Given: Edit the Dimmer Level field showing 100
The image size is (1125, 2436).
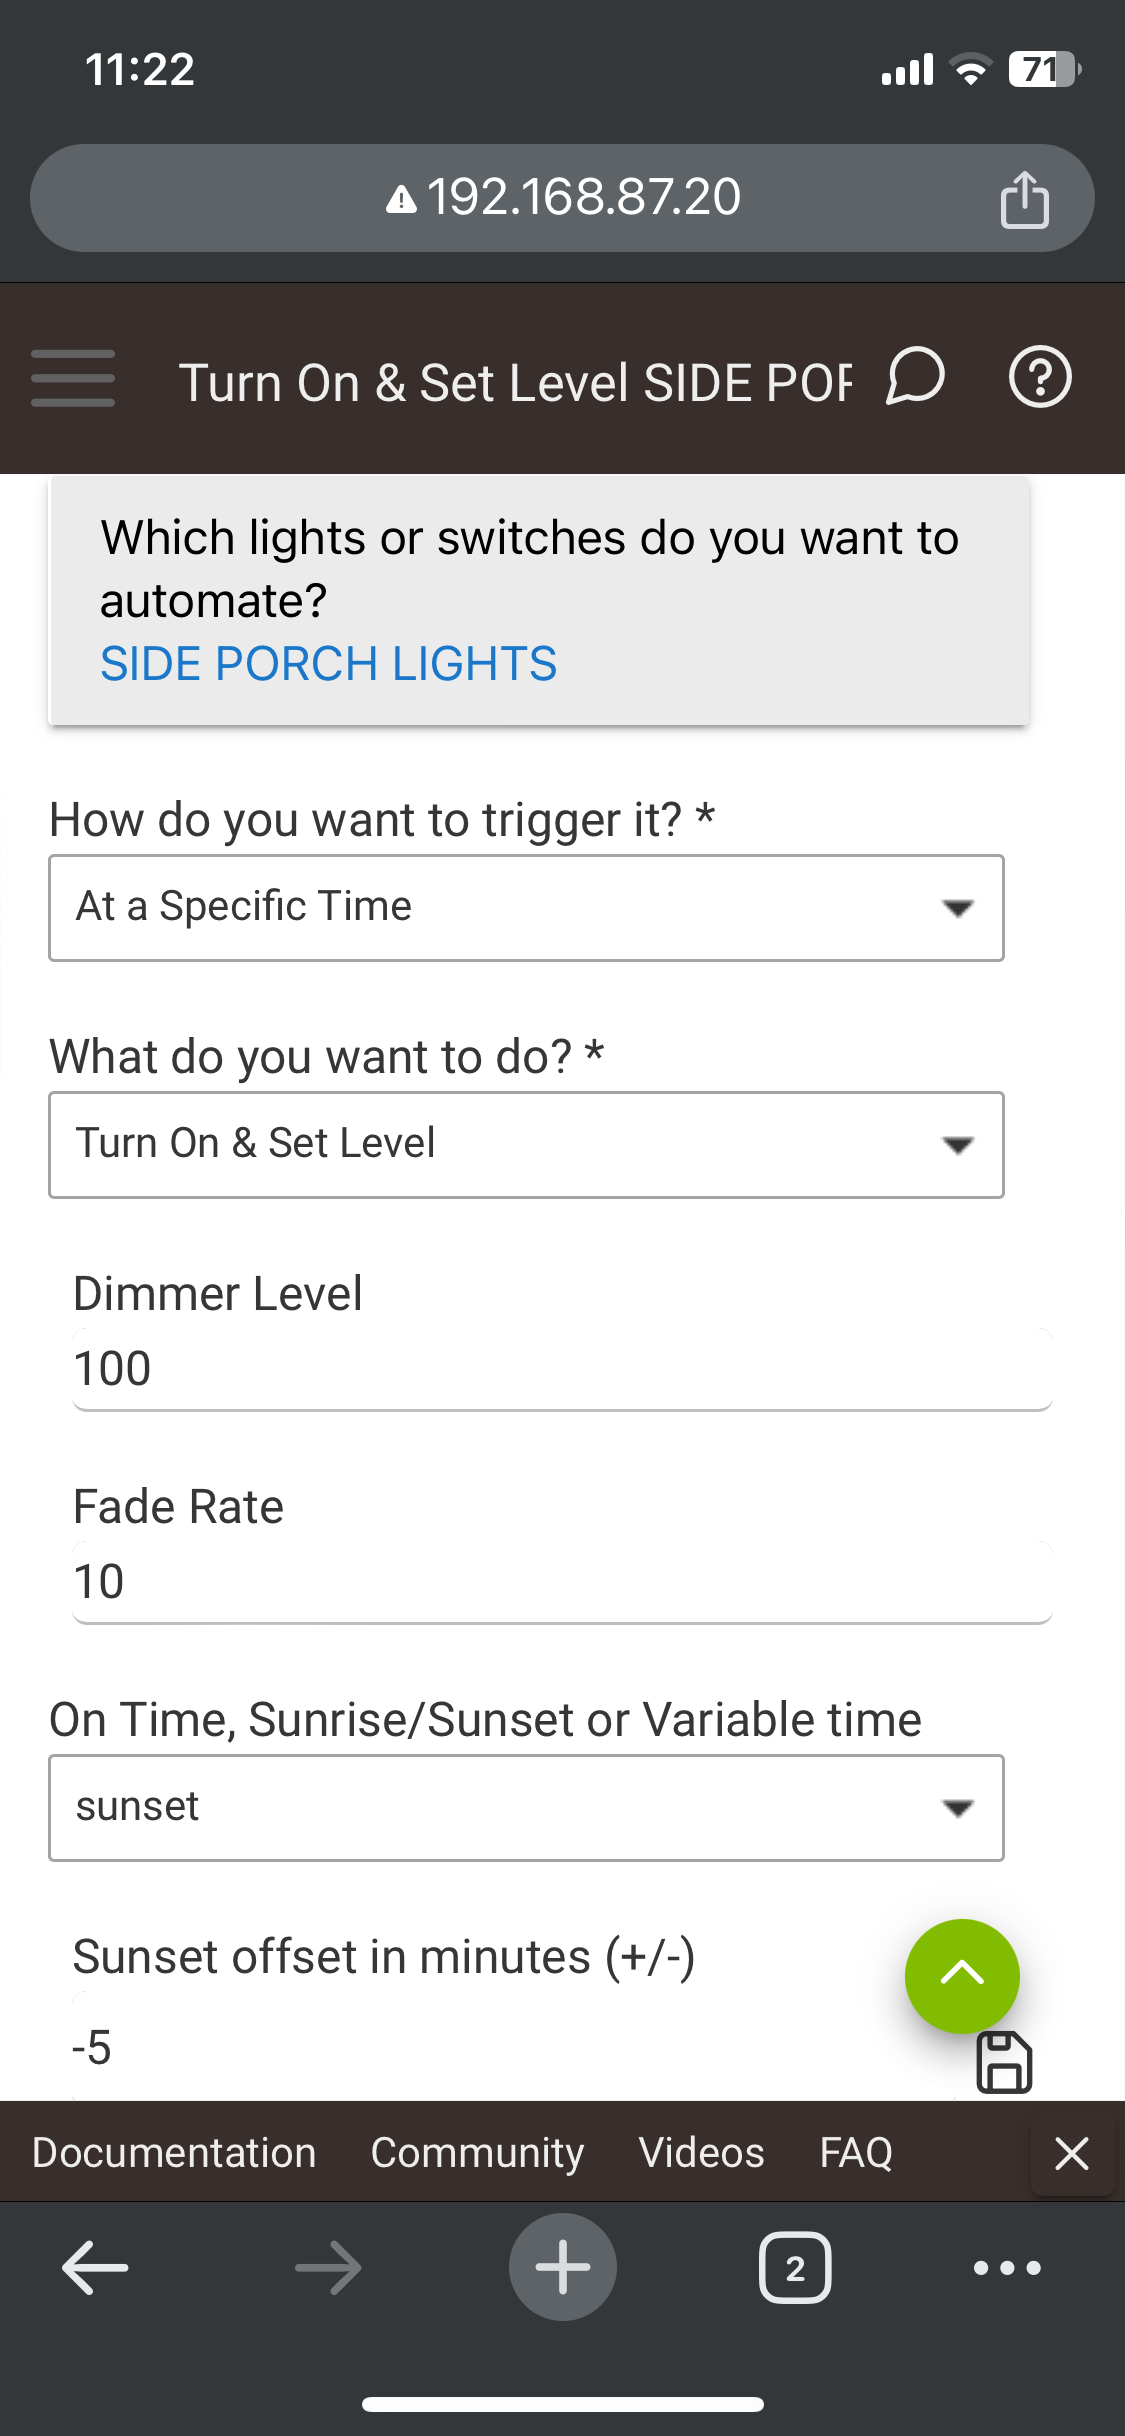Looking at the screenshot, I should point(562,1369).
